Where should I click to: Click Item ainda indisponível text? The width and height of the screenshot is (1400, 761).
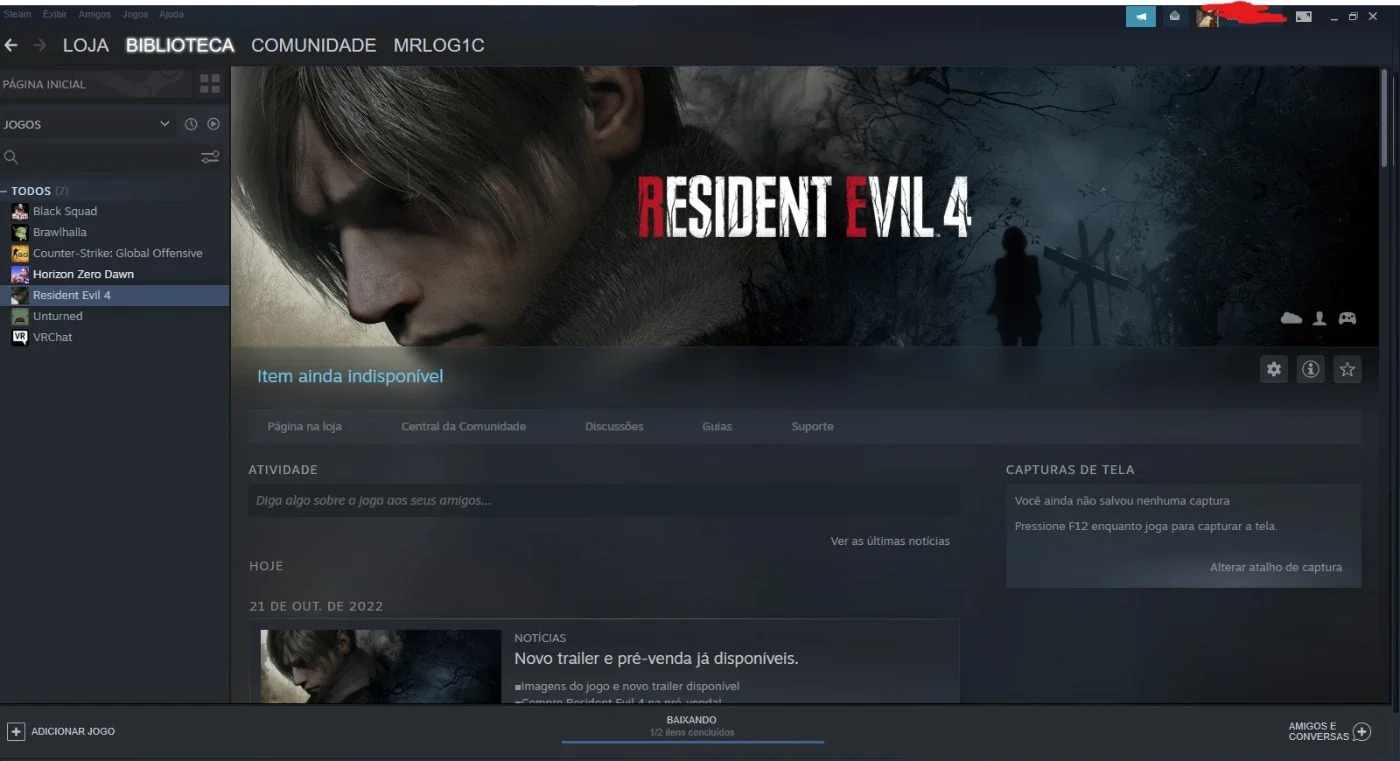pyautogui.click(x=350, y=376)
